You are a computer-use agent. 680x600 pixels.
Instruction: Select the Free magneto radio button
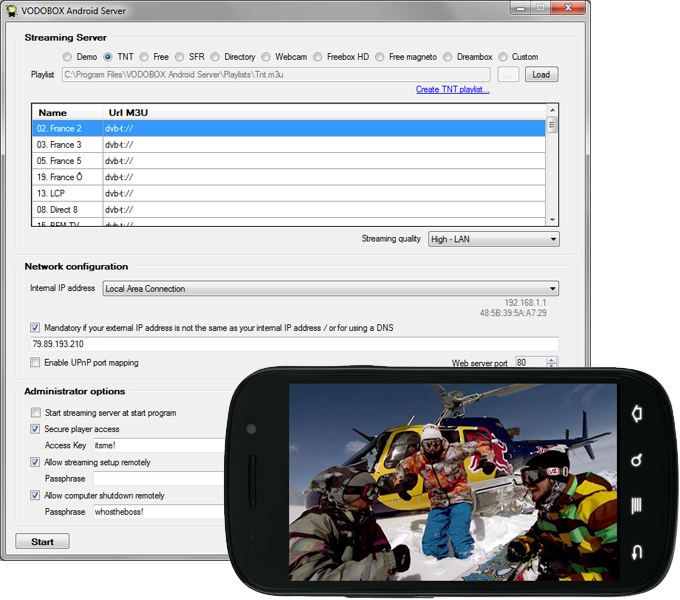tap(379, 57)
